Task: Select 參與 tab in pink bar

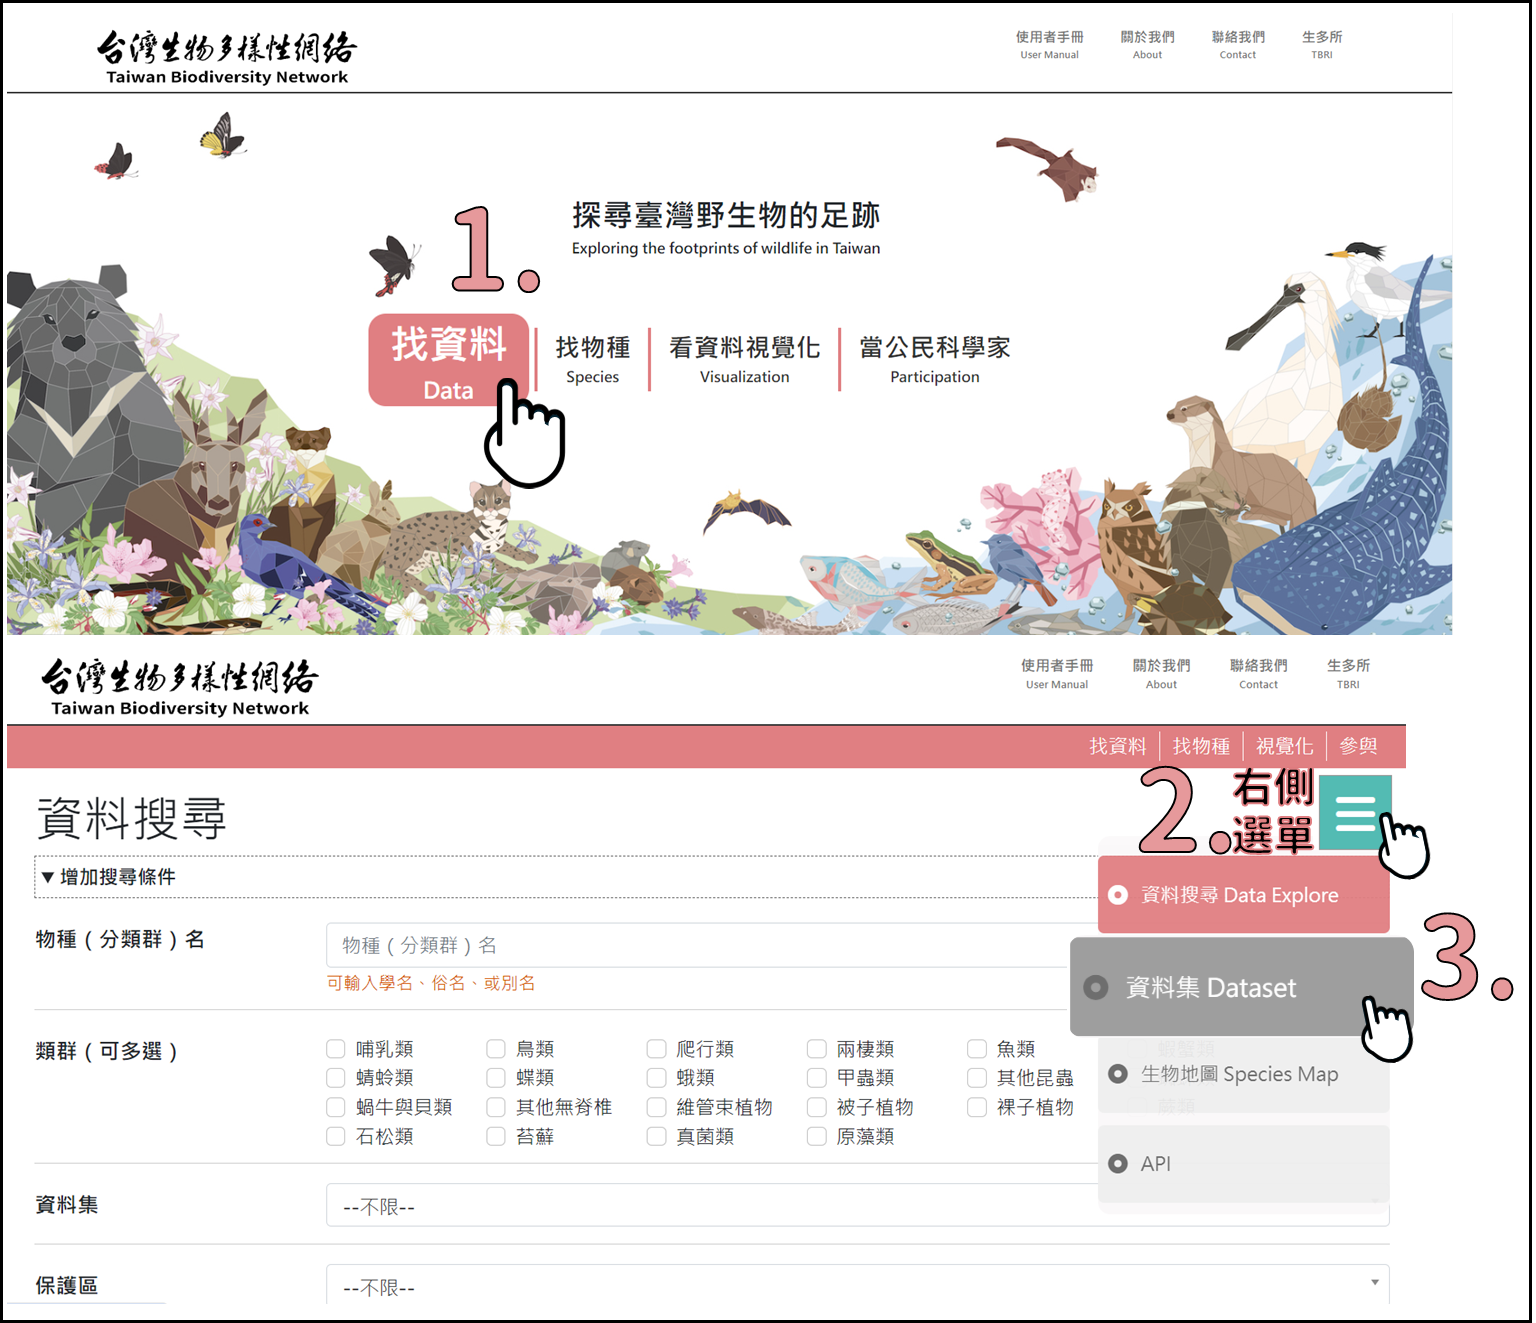Action: [1358, 746]
